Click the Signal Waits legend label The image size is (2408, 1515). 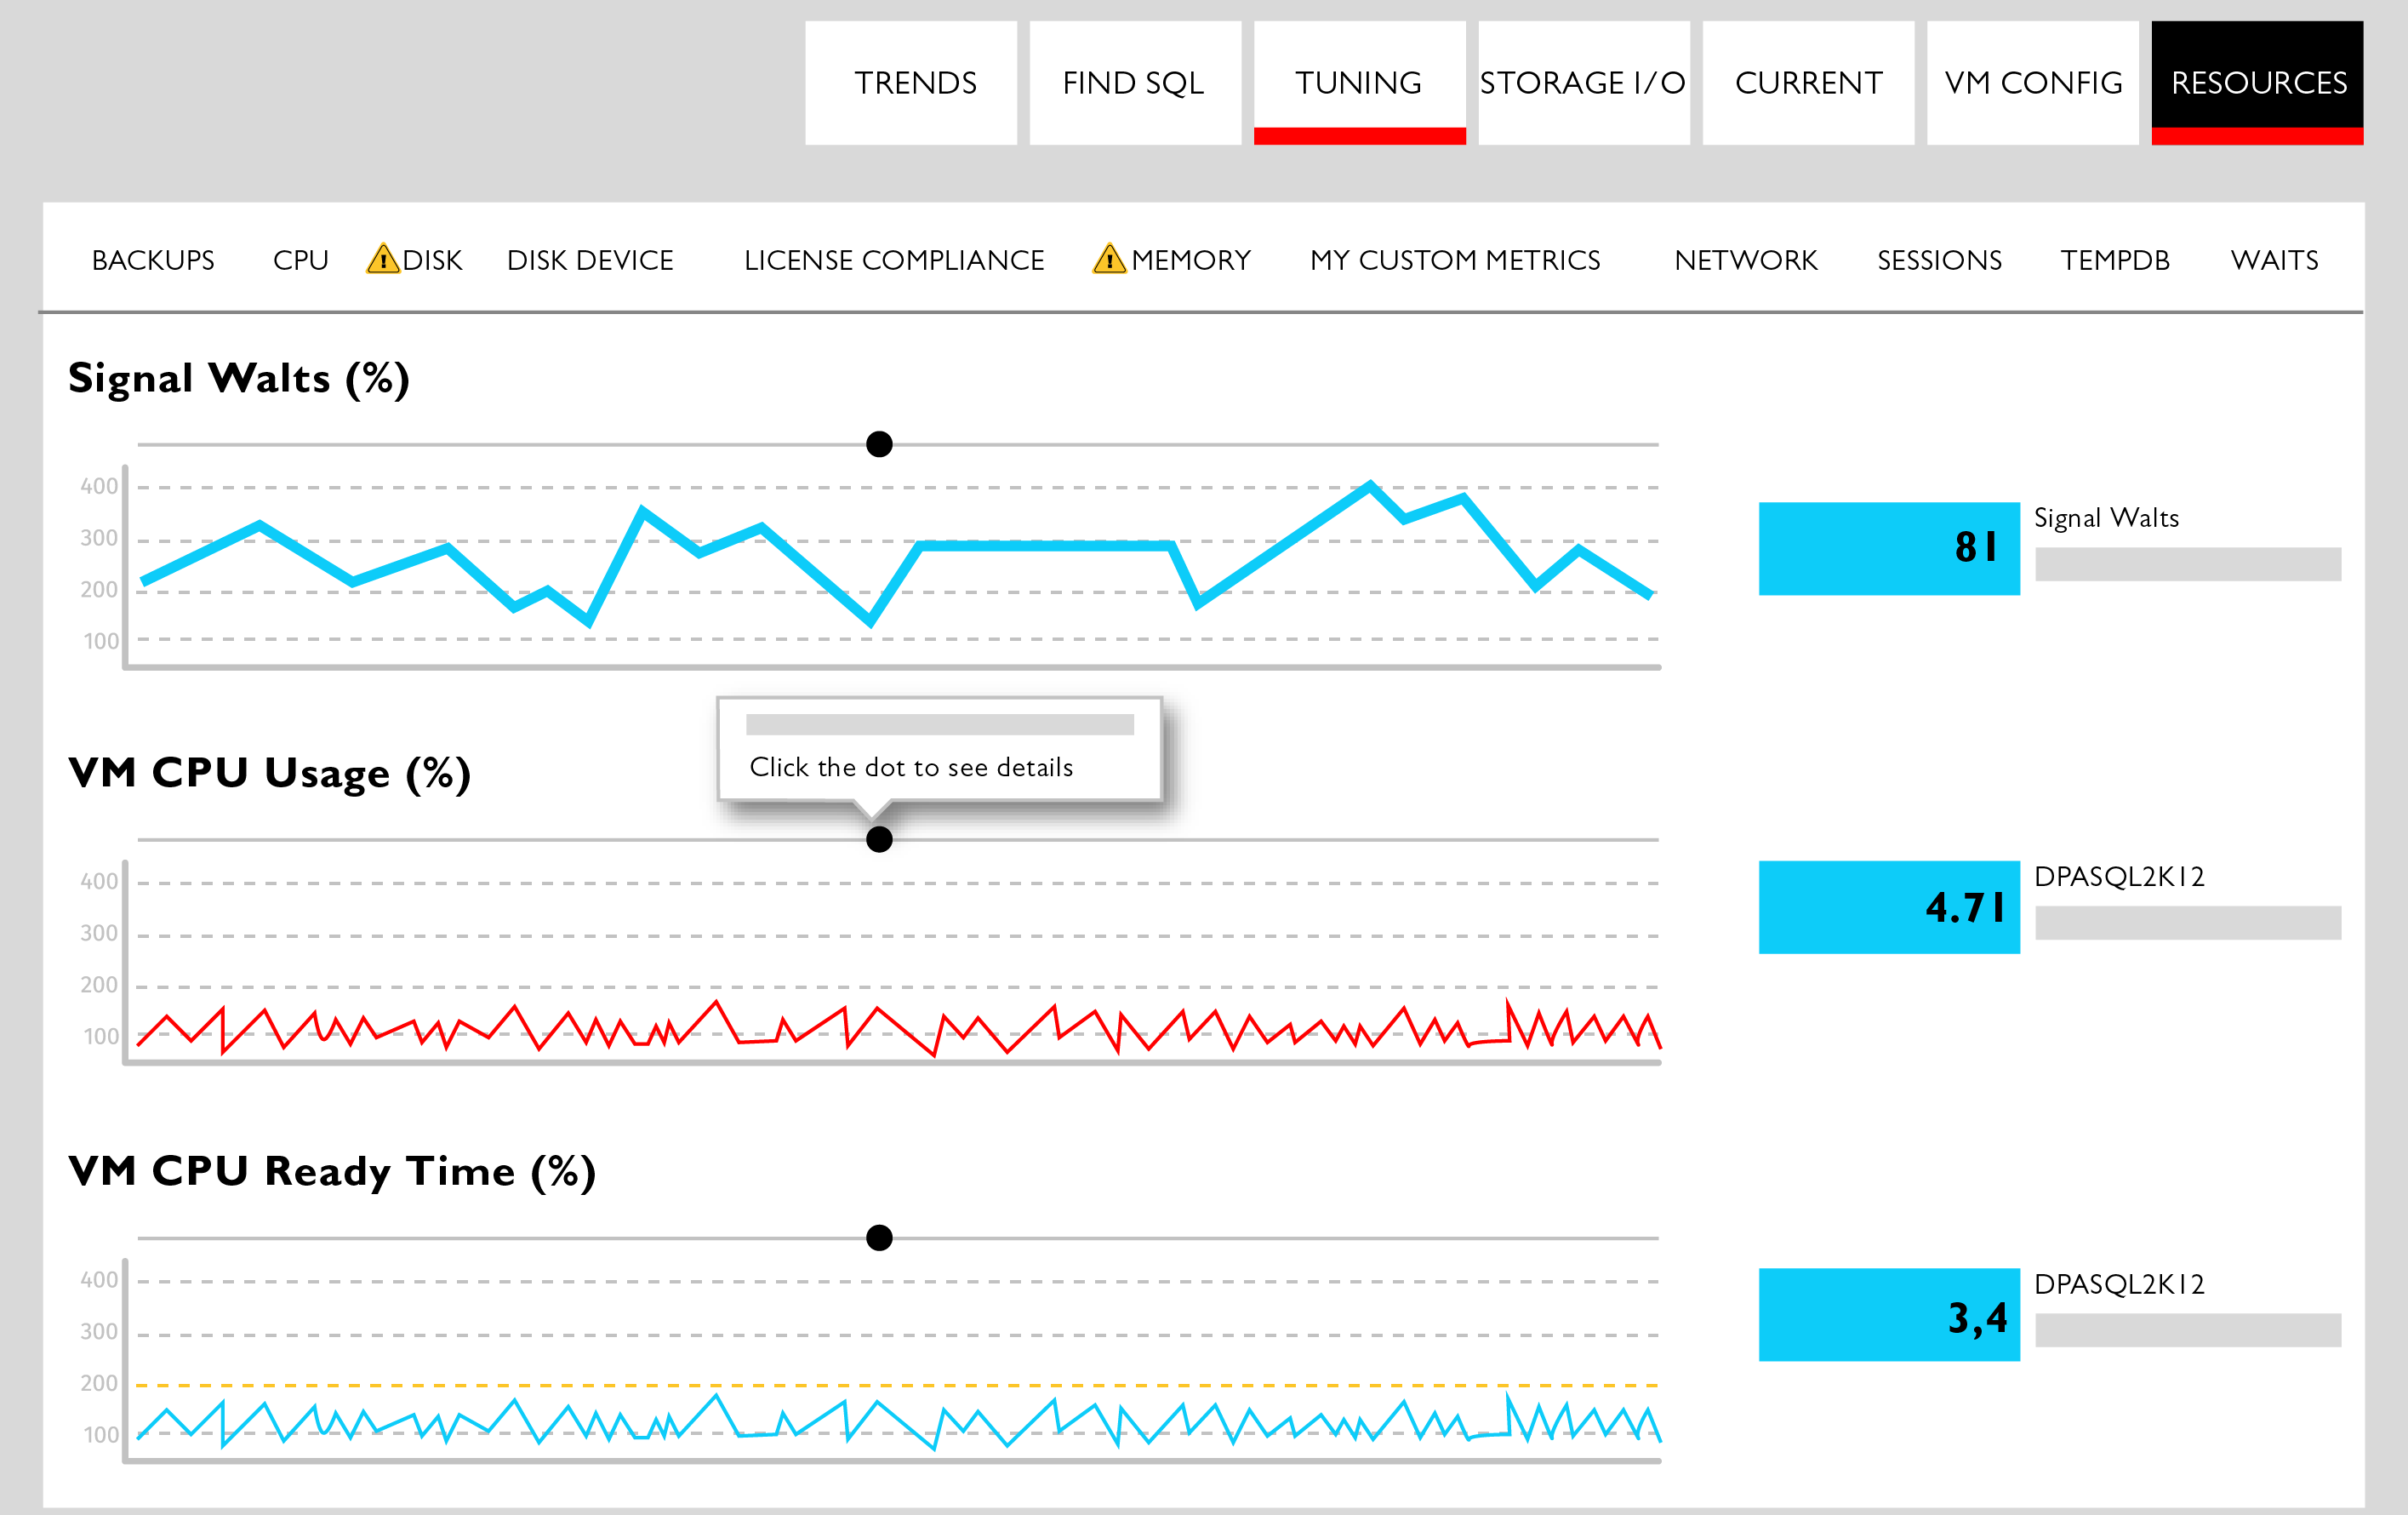point(2106,518)
